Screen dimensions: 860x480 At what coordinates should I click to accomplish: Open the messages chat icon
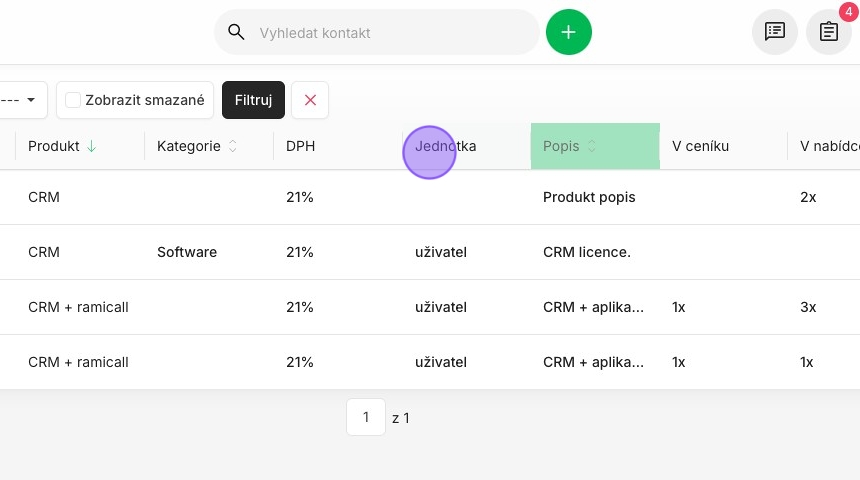[x=774, y=32]
